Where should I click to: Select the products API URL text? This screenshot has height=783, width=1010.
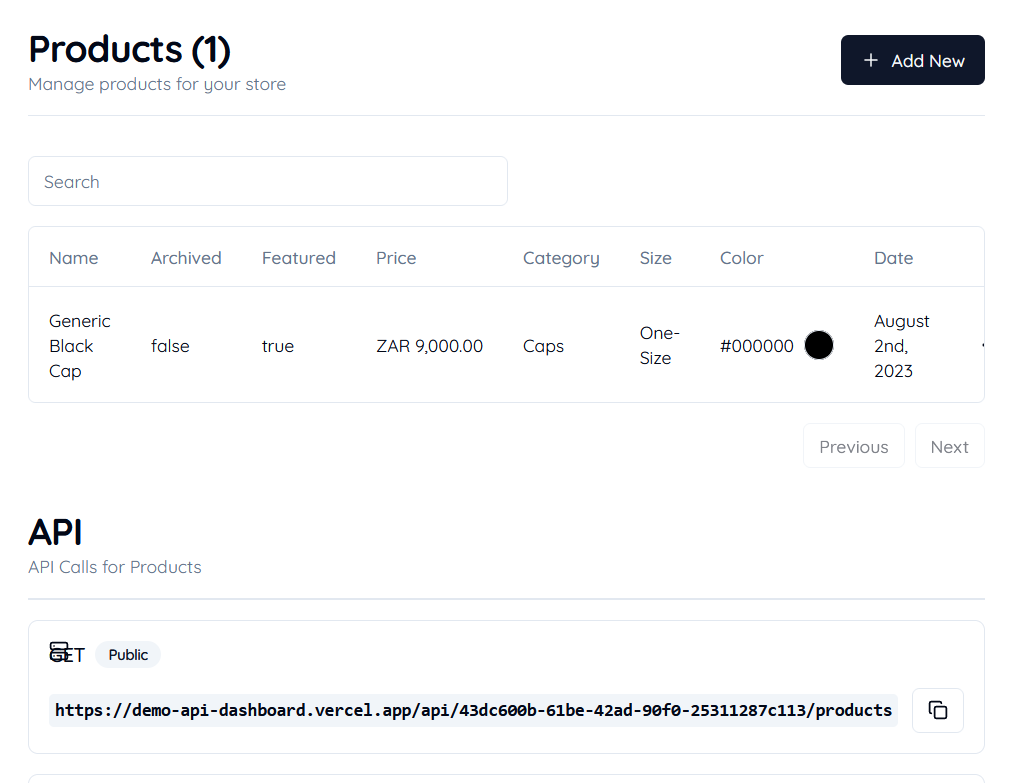(473, 710)
